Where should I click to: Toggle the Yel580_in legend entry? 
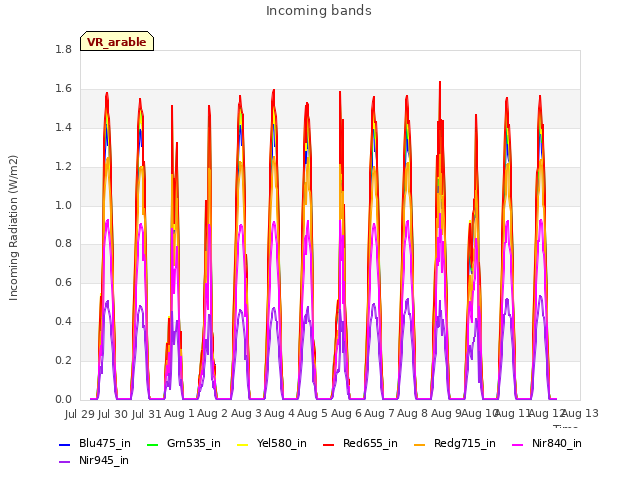coord(271,443)
